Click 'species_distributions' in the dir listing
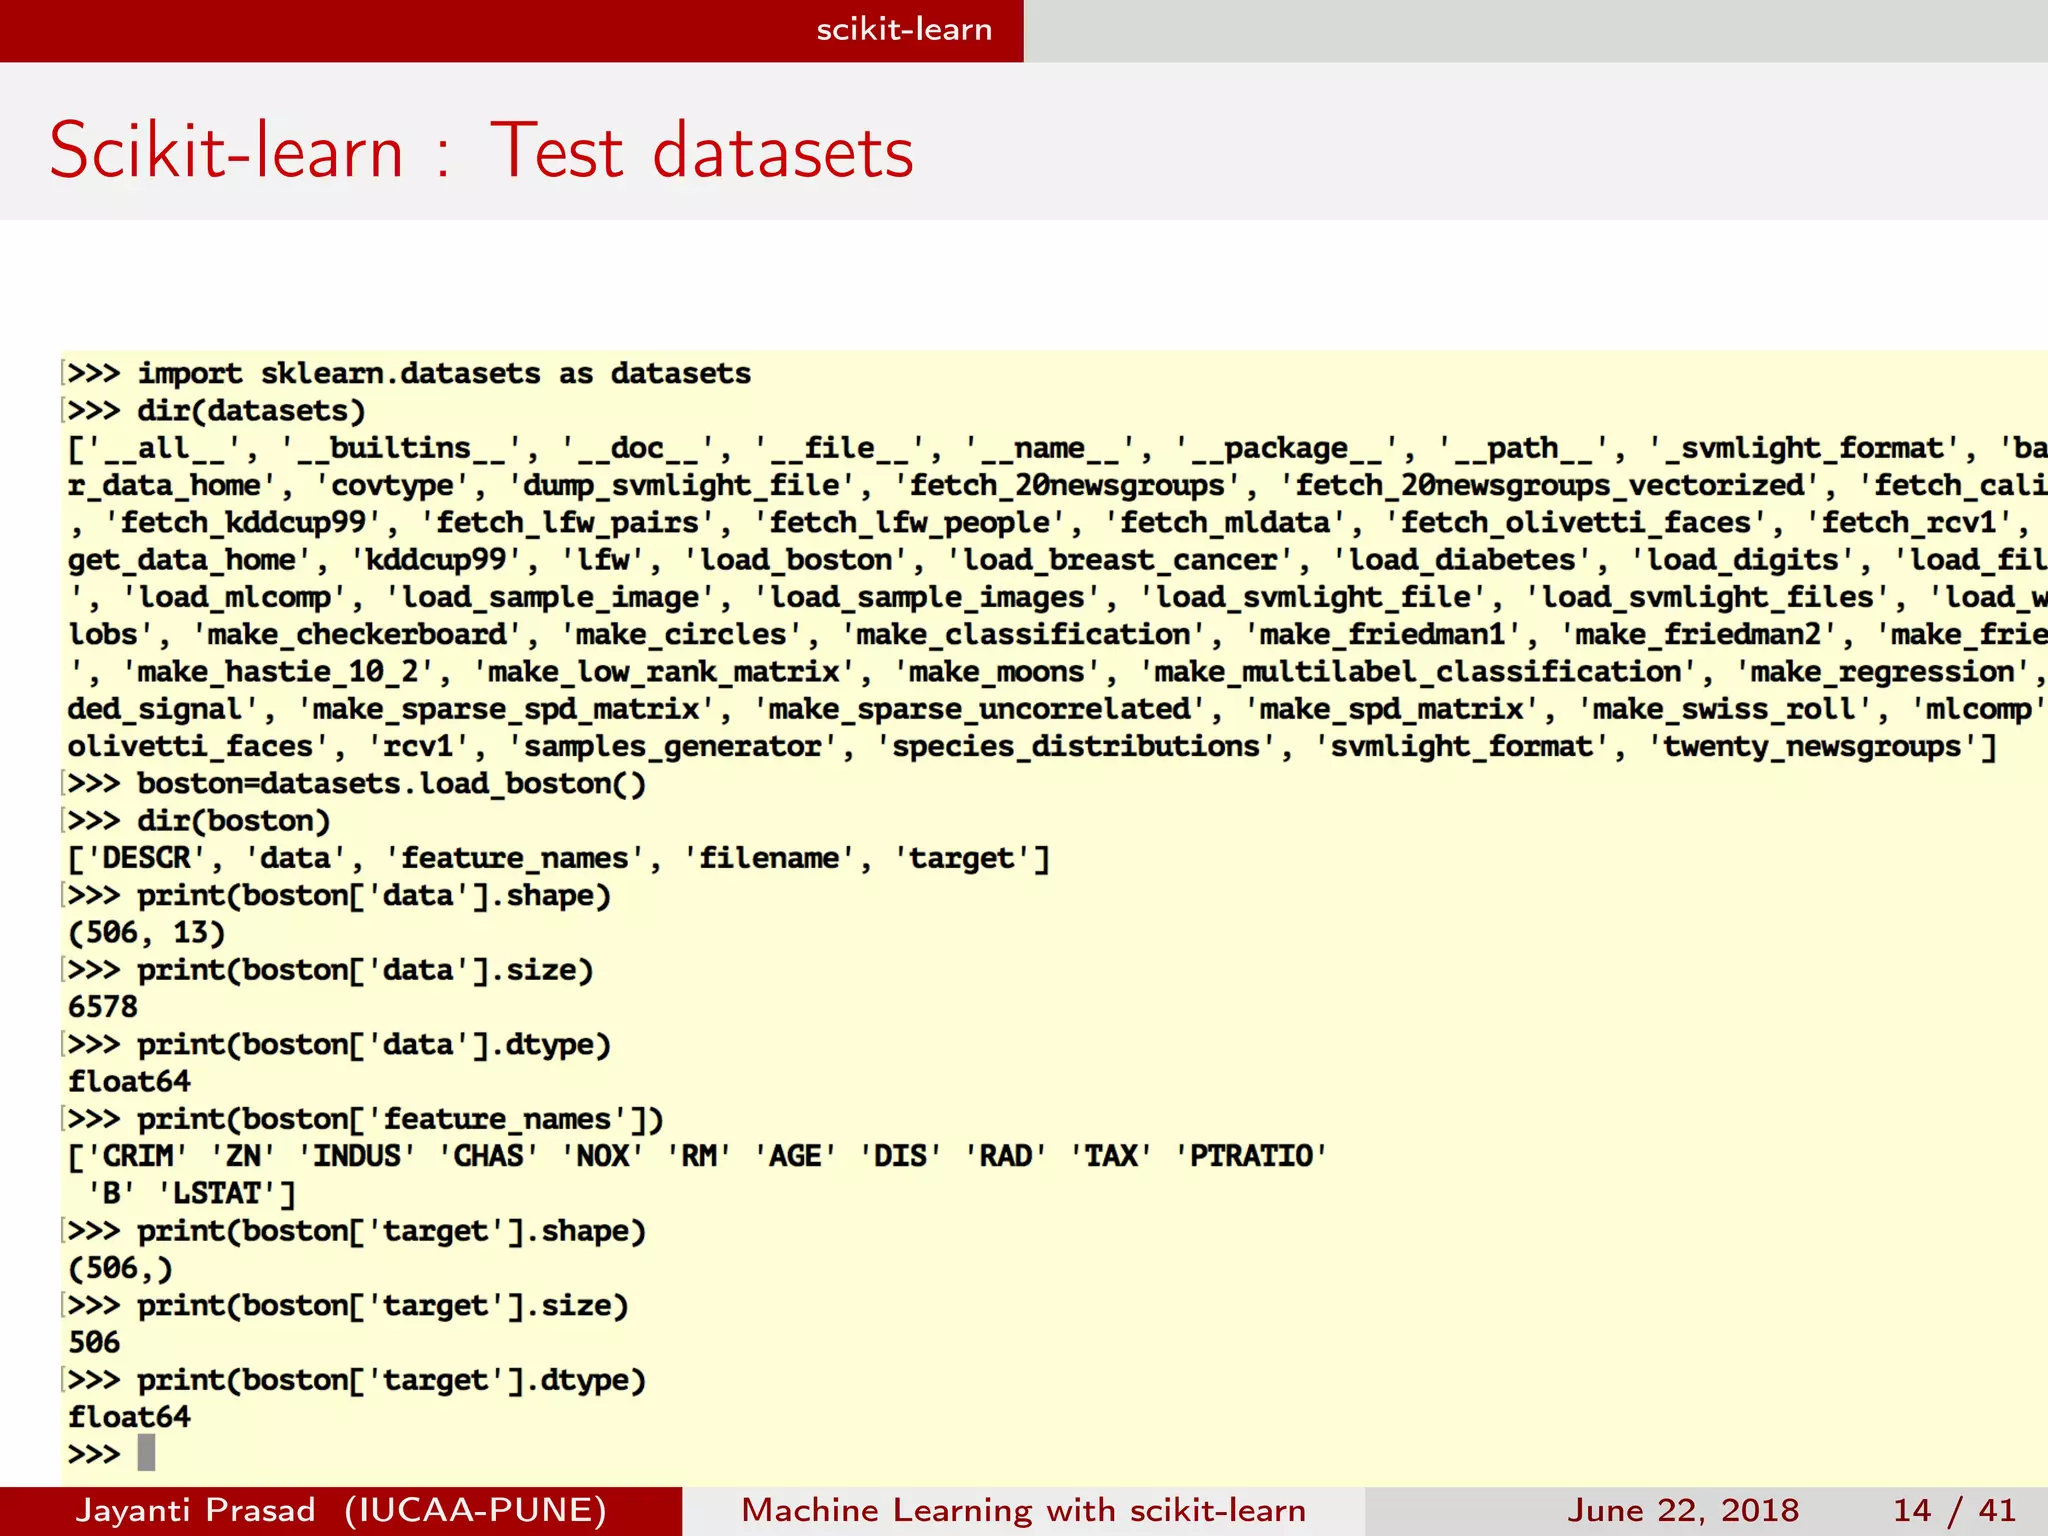This screenshot has height=1536, width=2048. pos(1076,747)
